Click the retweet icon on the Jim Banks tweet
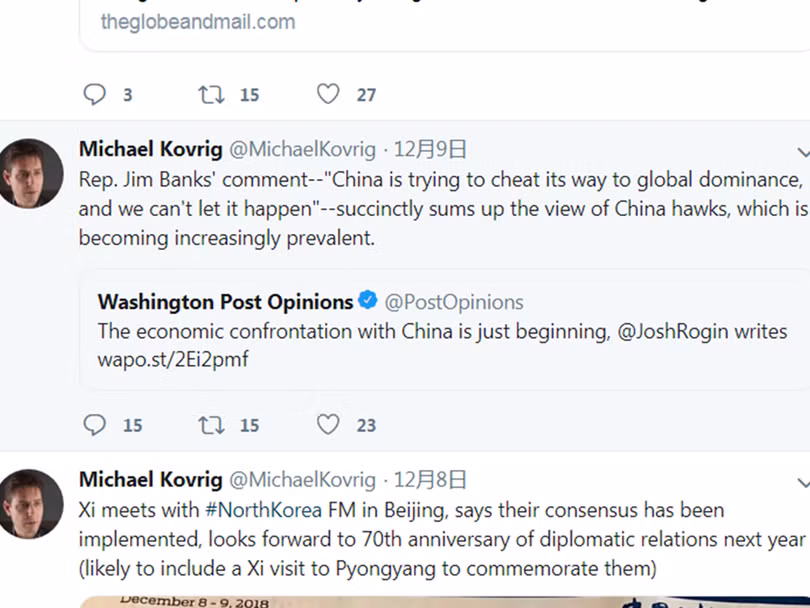810x608 pixels. [210, 424]
